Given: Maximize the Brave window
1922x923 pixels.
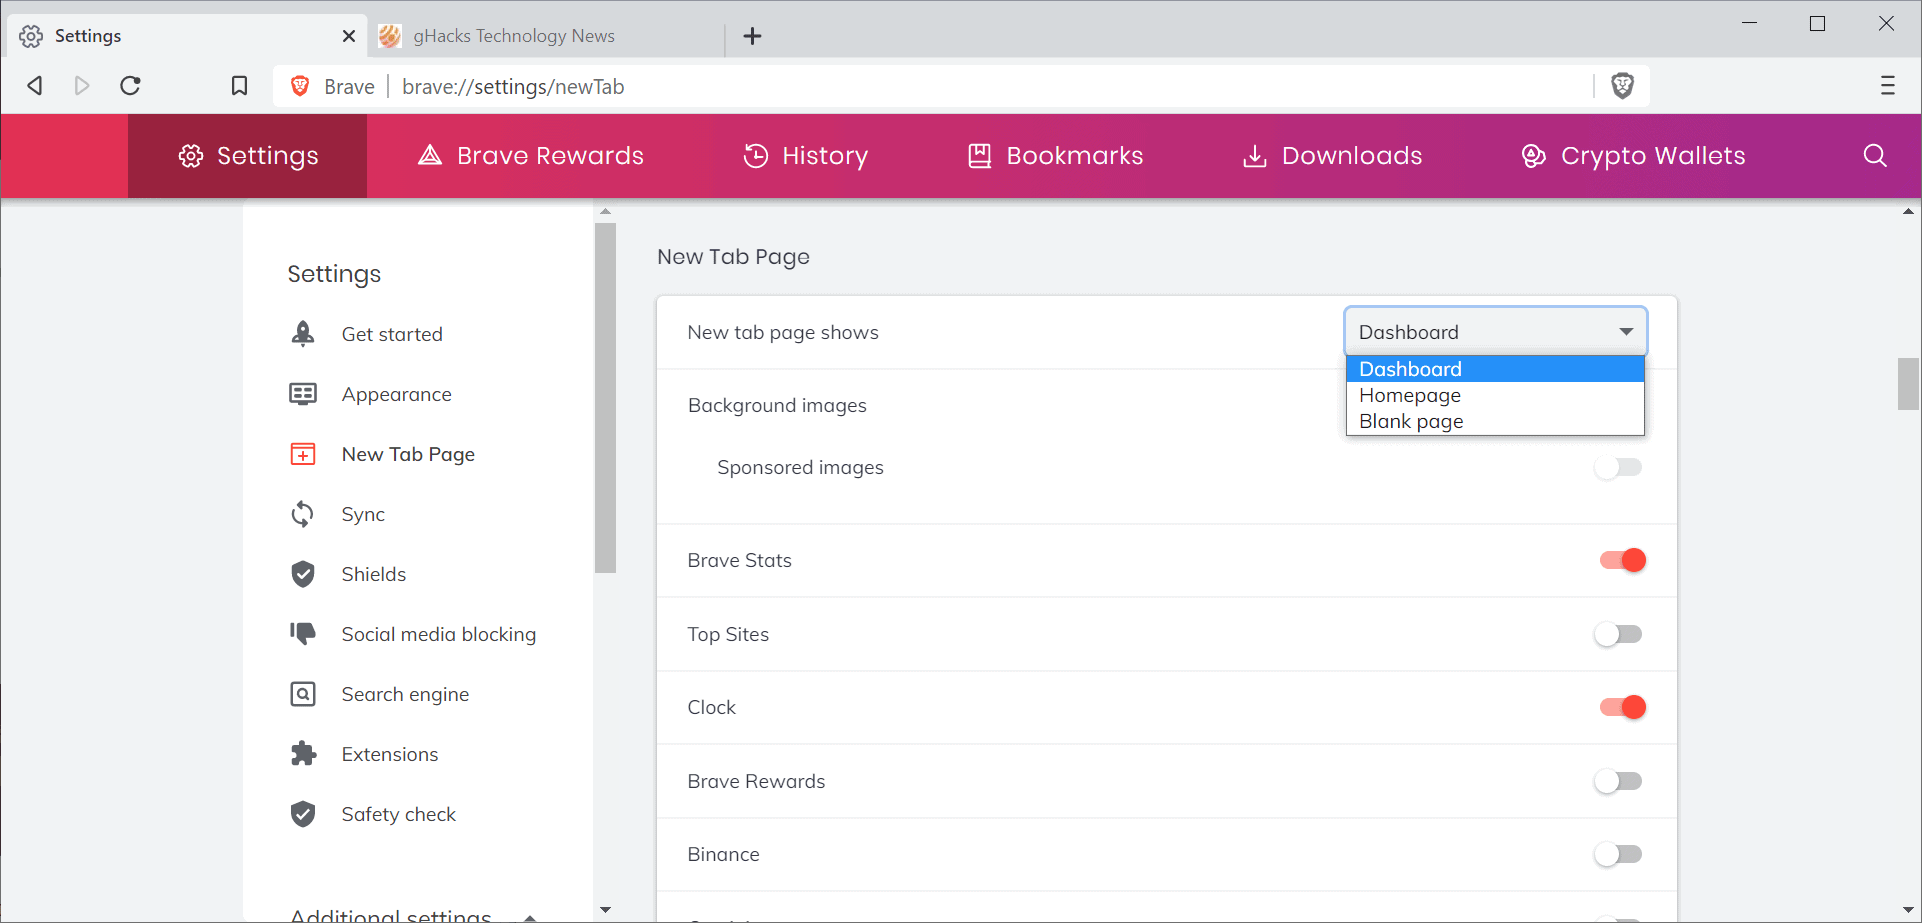Looking at the screenshot, I should [x=1818, y=23].
